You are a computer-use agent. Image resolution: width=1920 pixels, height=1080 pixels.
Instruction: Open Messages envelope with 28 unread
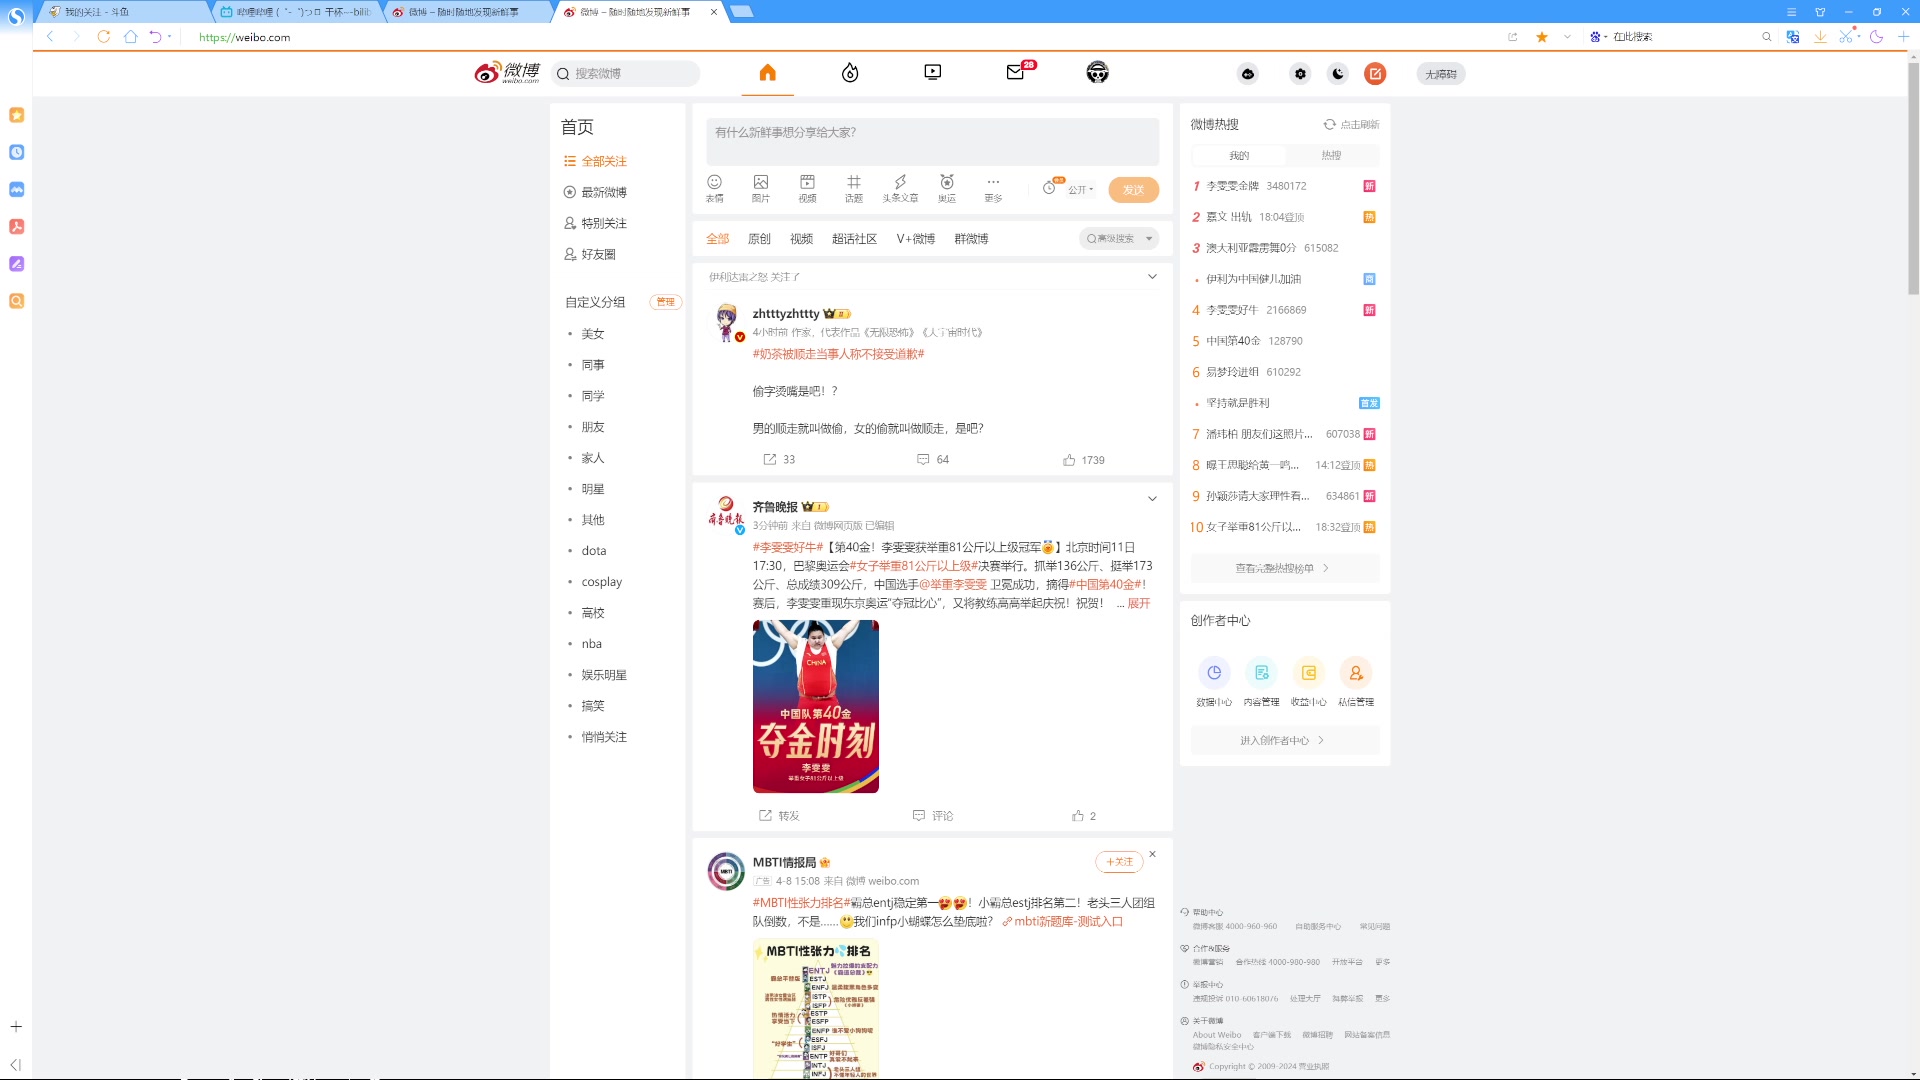[x=1016, y=73]
